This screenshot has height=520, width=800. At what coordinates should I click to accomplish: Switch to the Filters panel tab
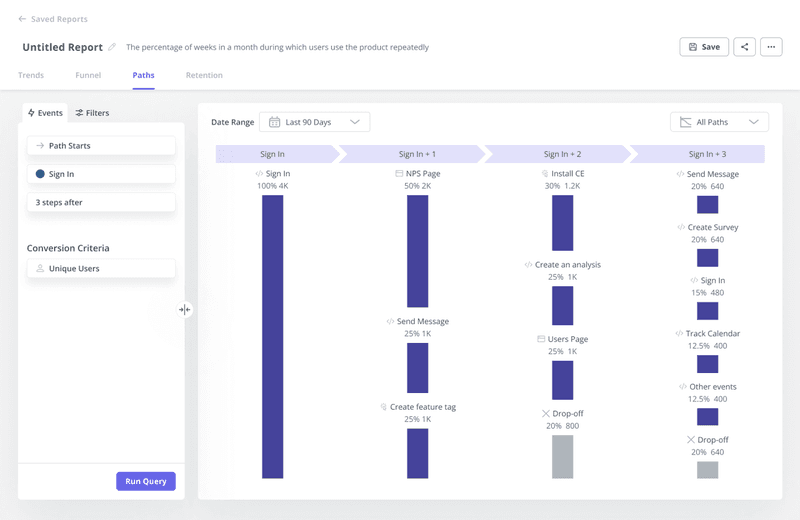pos(92,113)
